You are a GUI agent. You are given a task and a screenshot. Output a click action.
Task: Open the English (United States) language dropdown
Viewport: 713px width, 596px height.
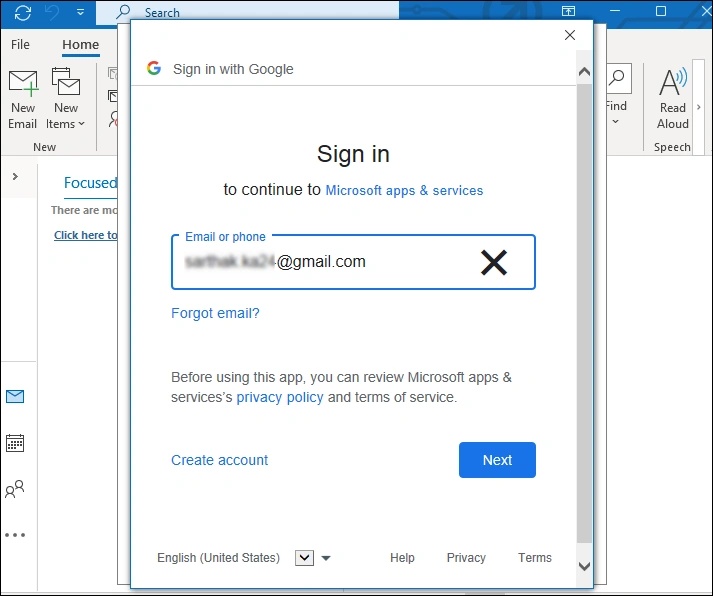(304, 558)
